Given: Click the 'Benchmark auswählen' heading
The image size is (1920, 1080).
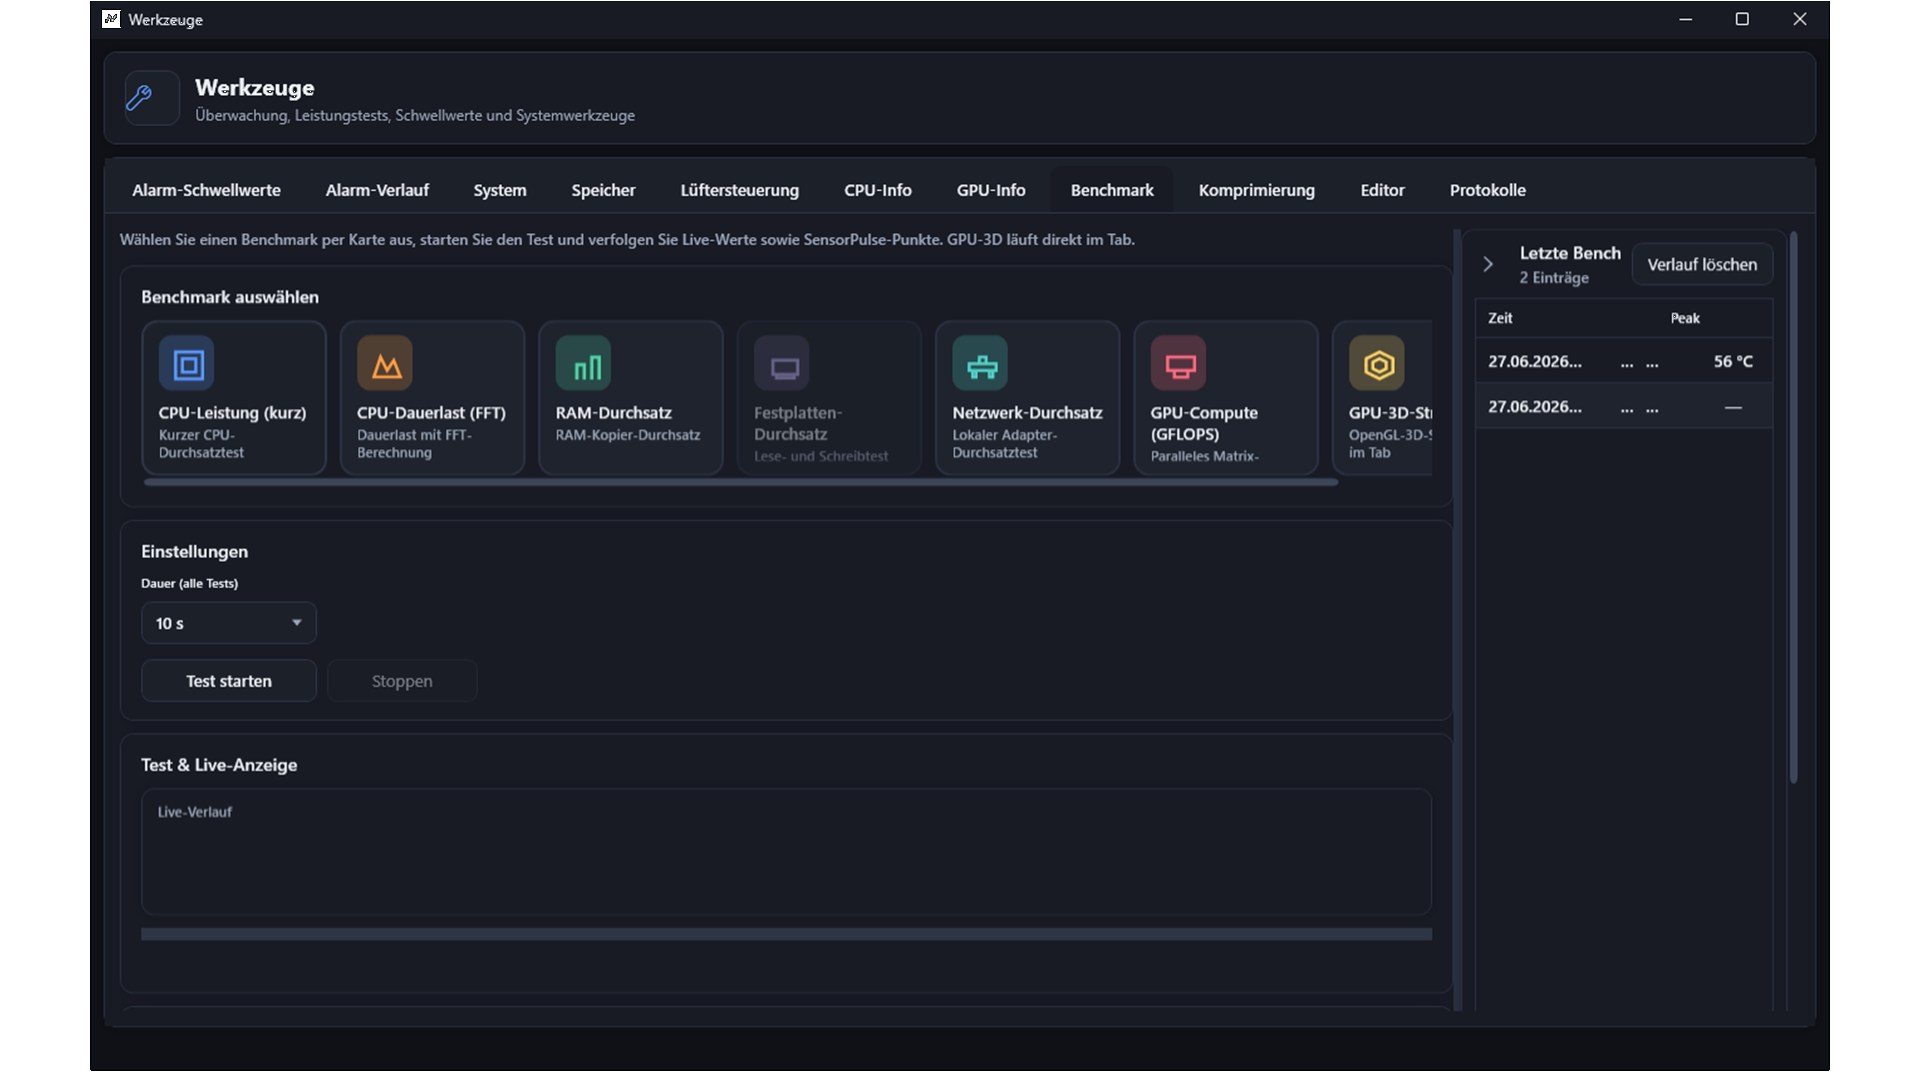Looking at the screenshot, I should point(230,297).
